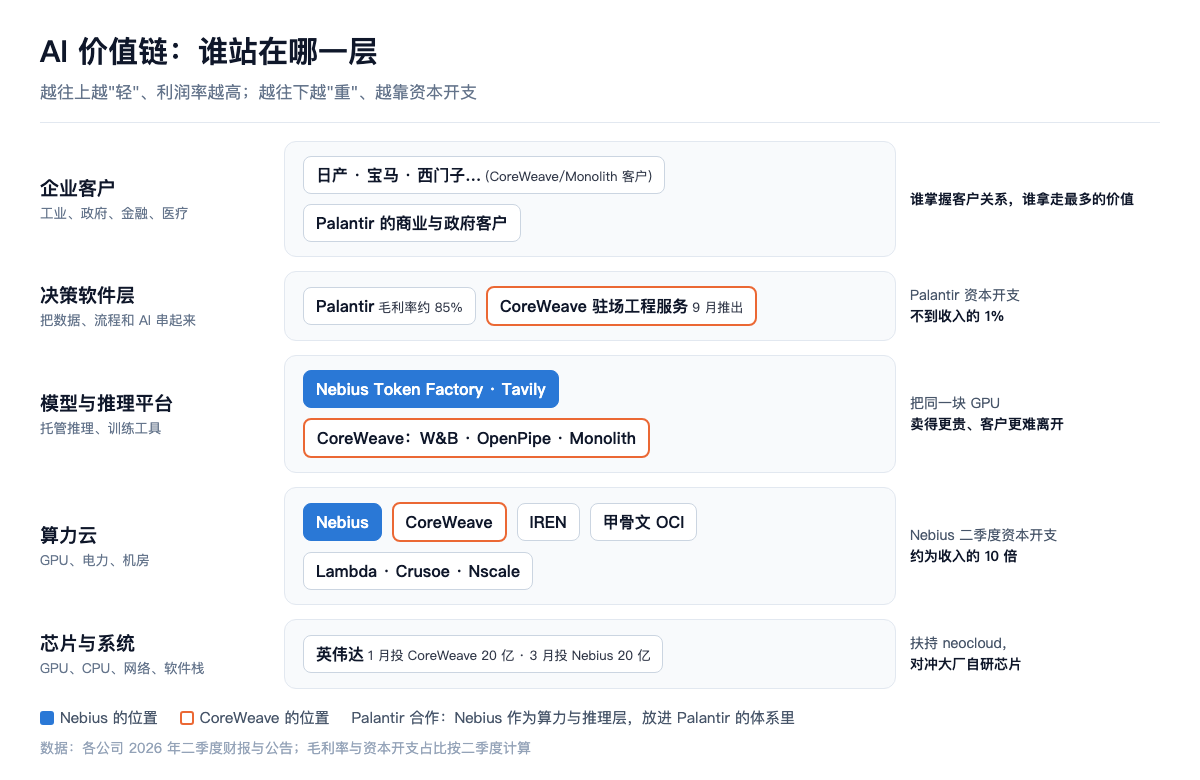The width and height of the screenshot is (1200, 780).
Task: Click the bold text '卖得更贵、客户更难离开'
Action: [987, 424]
